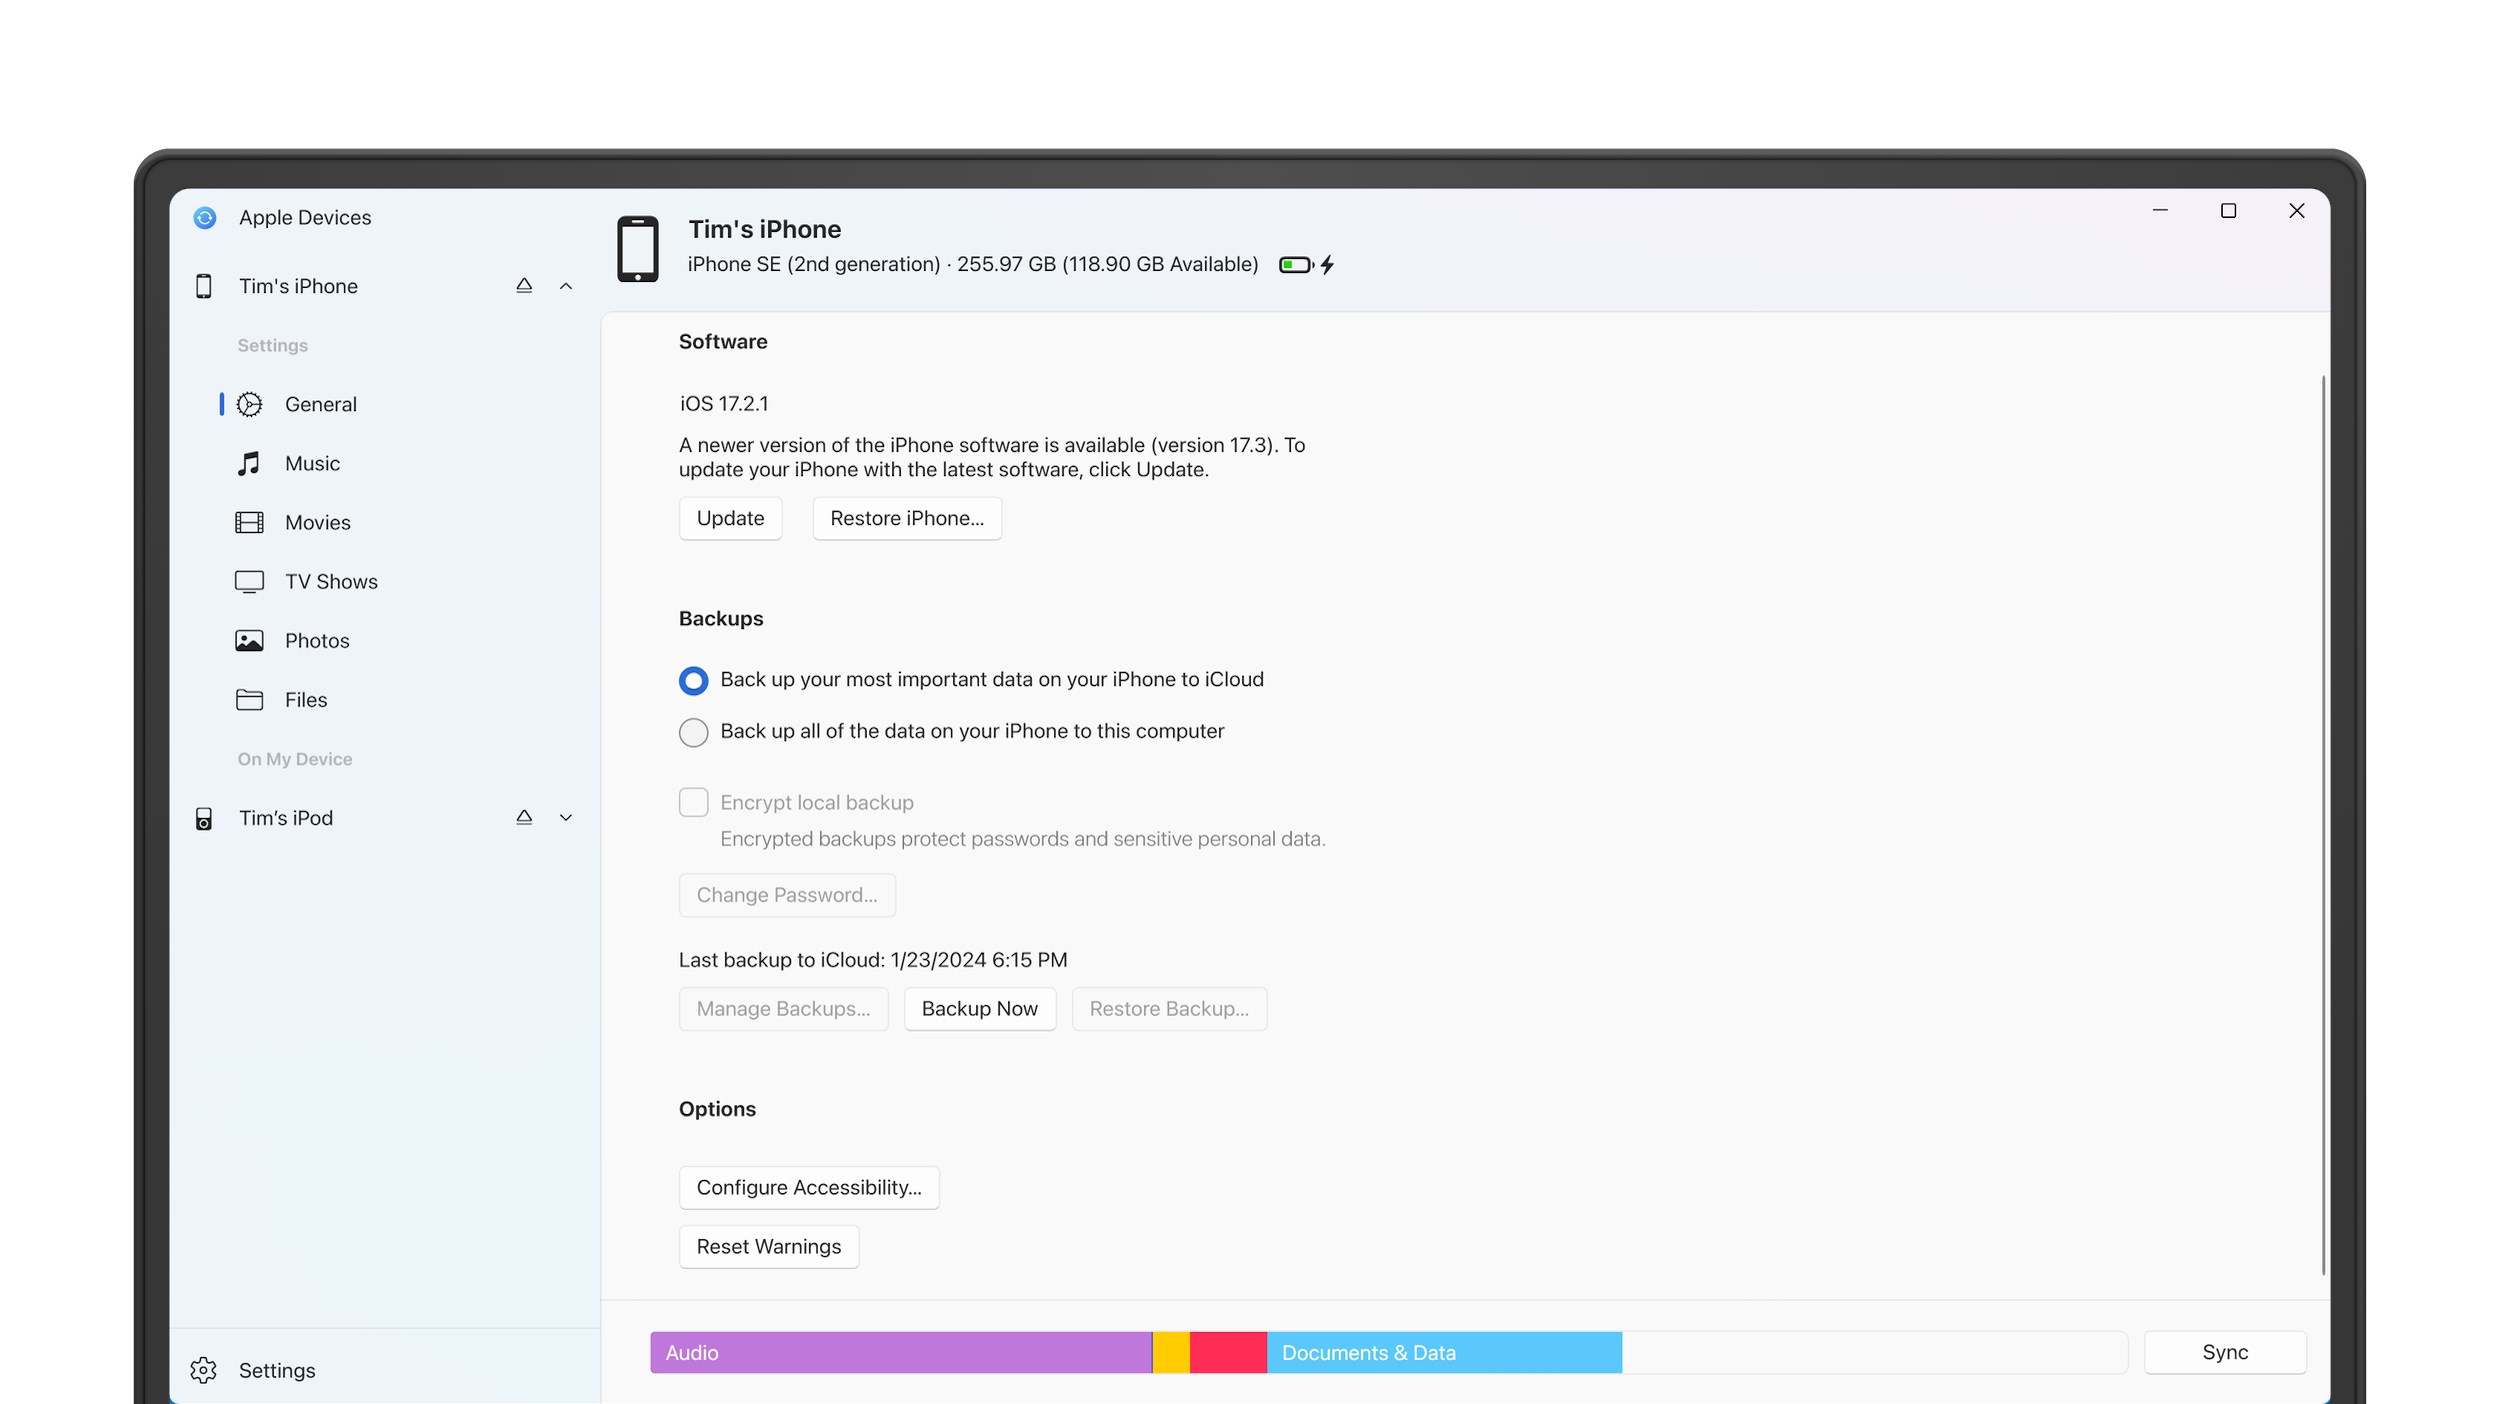
Task: Enable Encrypt local backup
Action: click(x=693, y=802)
